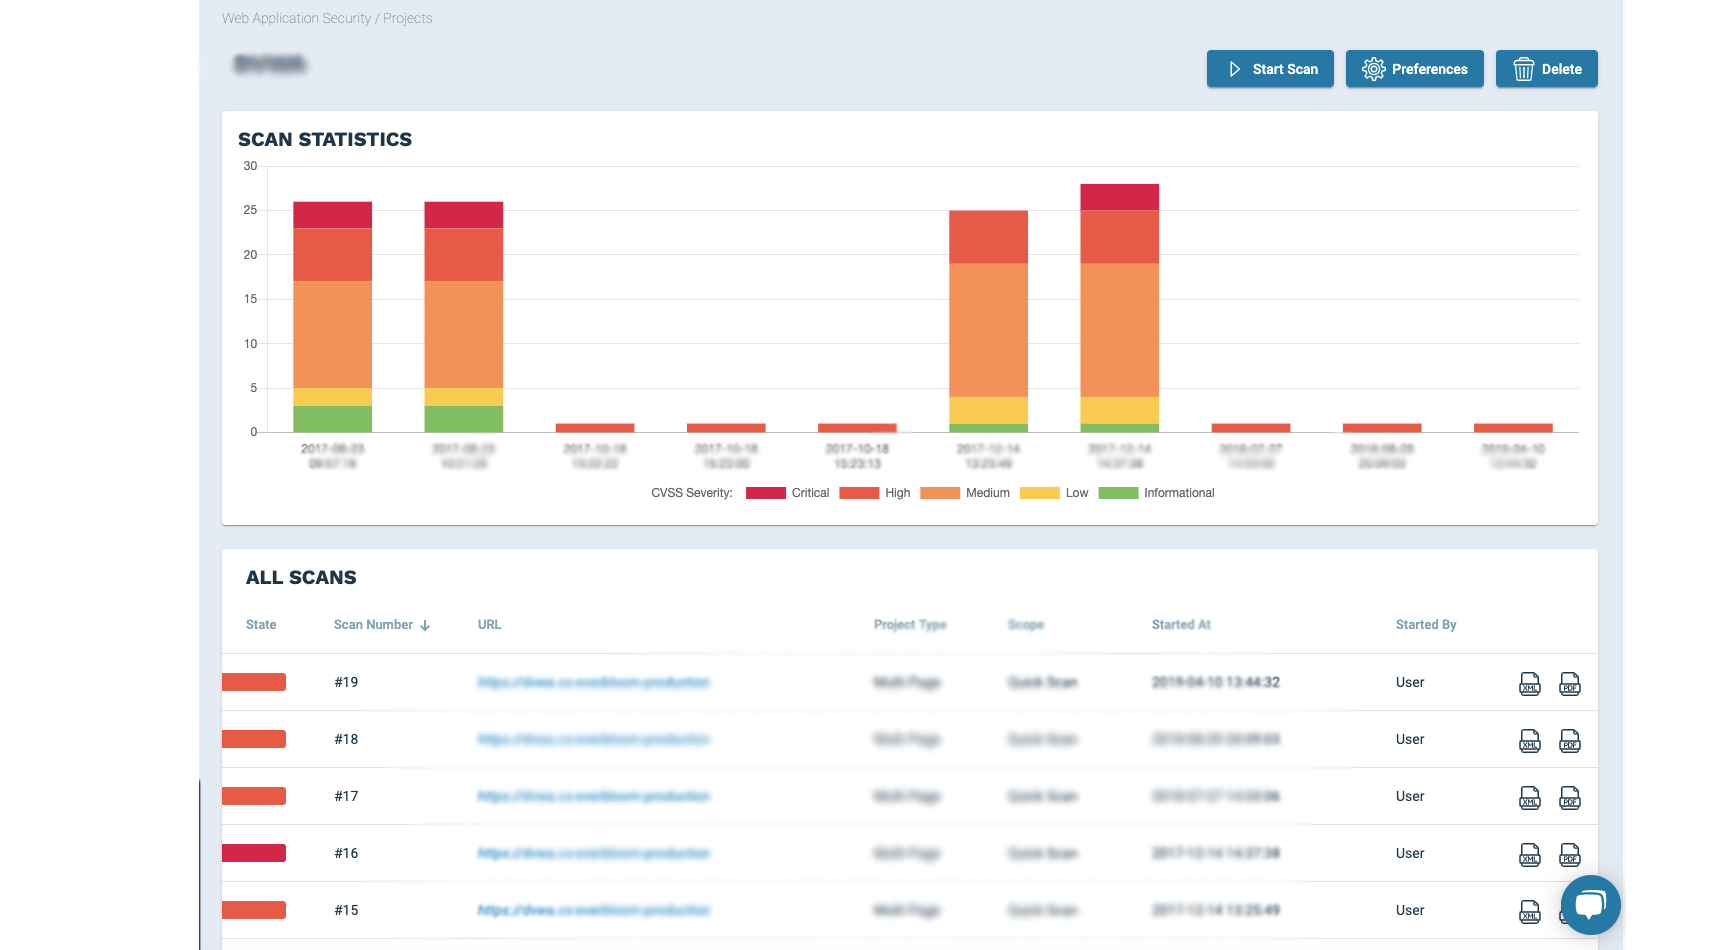The width and height of the screenshot is (1724, 950).
Task: Download XML report for scan #15
Action: coord(1529,912)
